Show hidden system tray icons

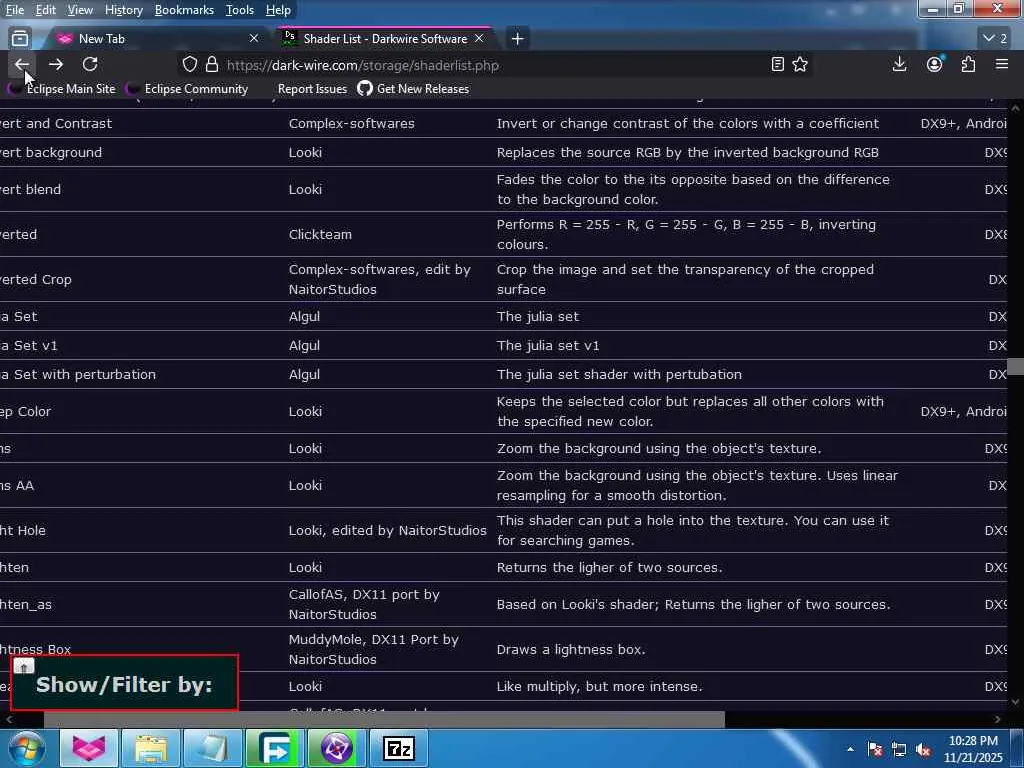(850, 749)
